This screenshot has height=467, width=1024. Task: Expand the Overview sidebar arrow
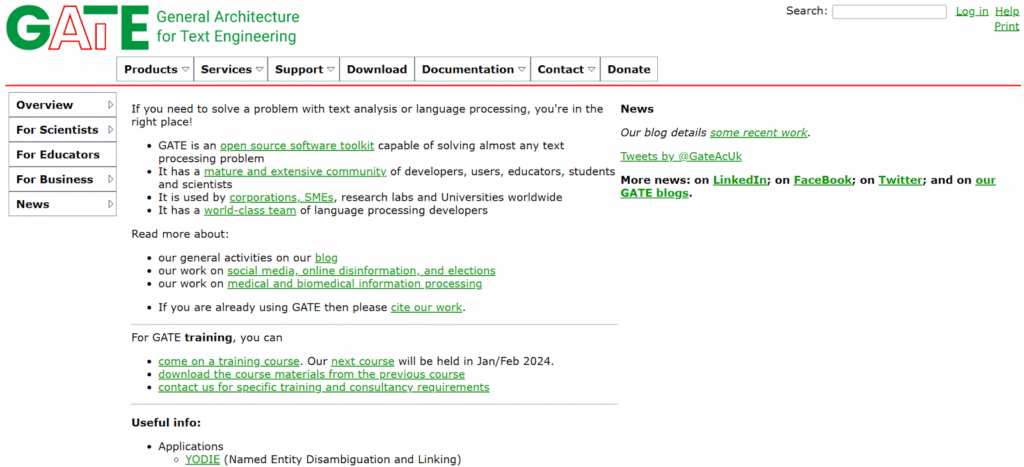[x=110, y=105]
